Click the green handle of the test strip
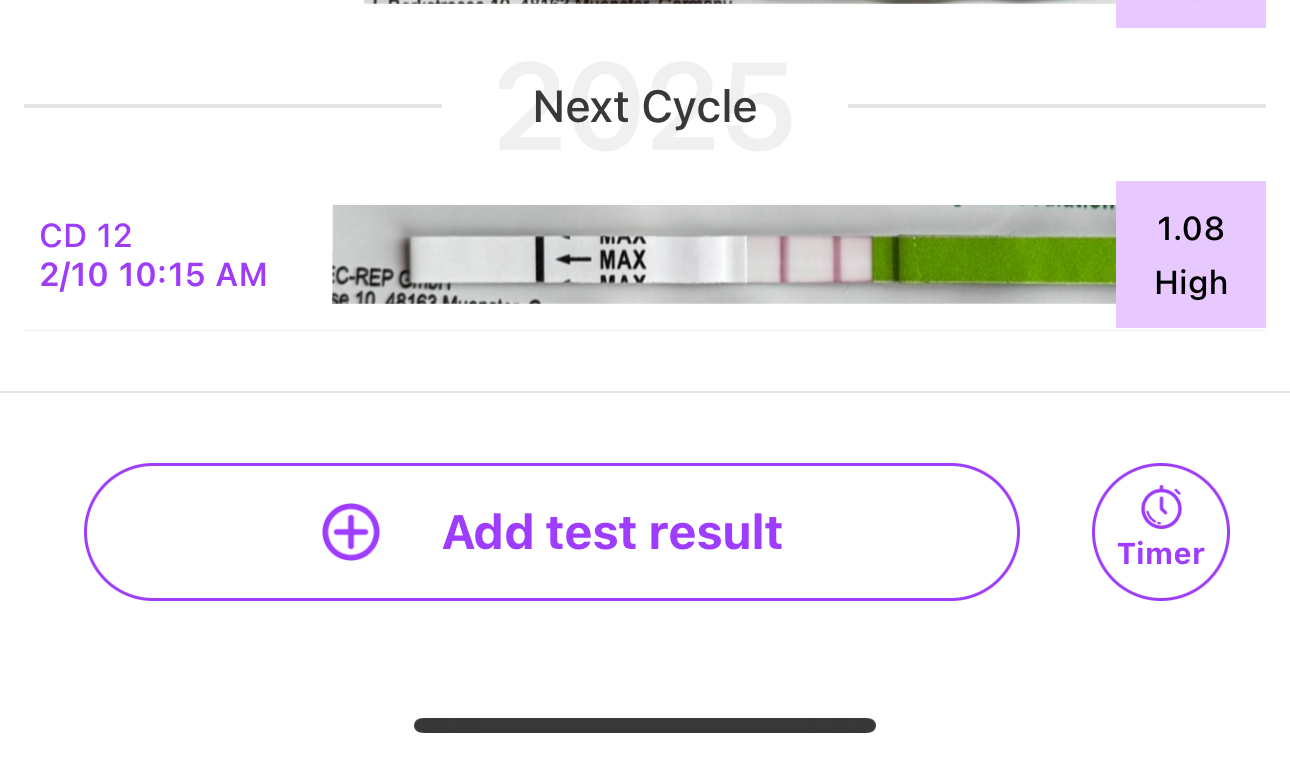Screen dimensions: 1290x757 [x=1000, y=260]
